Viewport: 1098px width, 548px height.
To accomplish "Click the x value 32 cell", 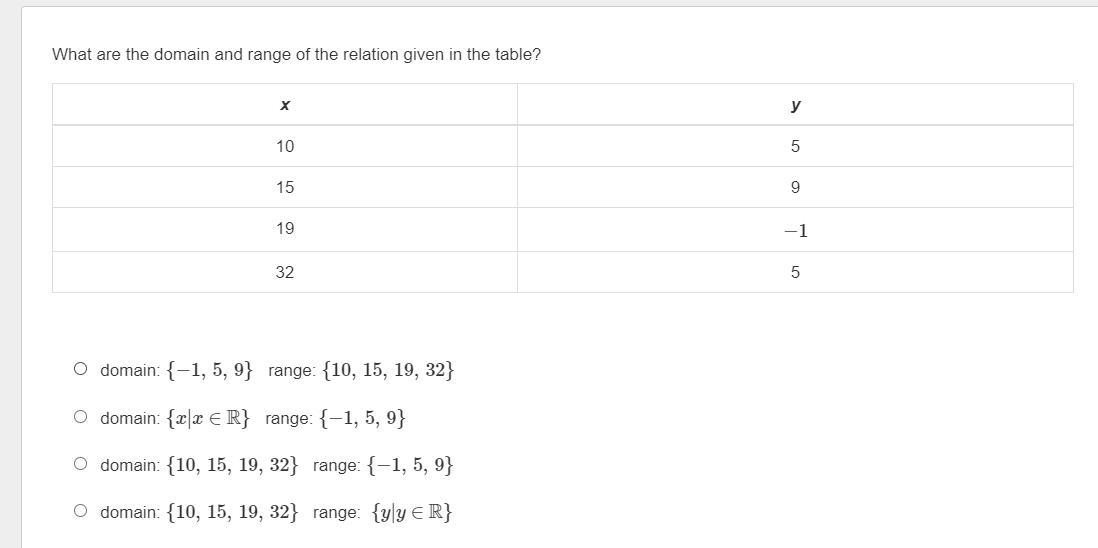I will coord(285,272).
